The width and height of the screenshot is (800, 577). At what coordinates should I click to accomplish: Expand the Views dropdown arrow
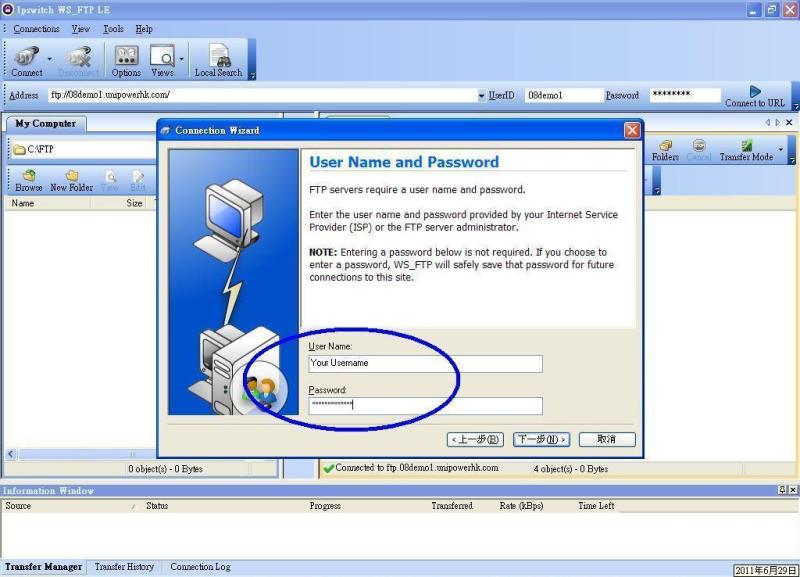pos(182,59)
